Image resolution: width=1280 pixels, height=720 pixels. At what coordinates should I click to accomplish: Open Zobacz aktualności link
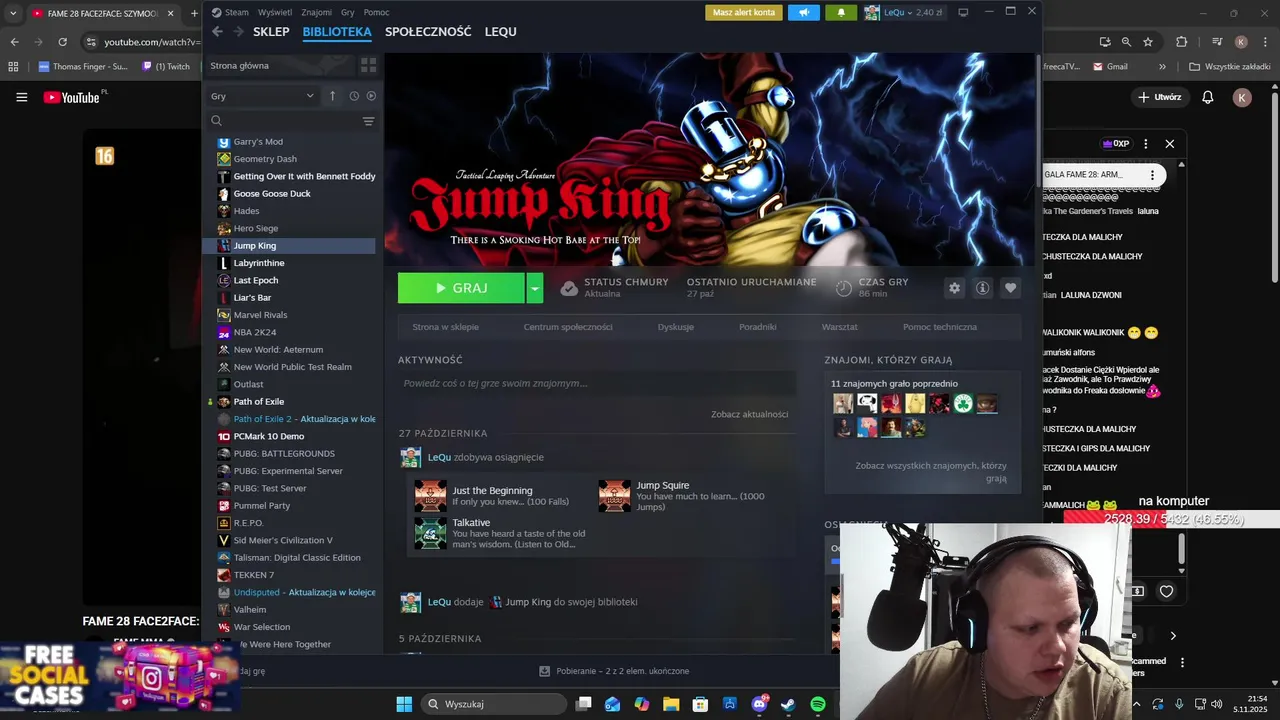click(750, 414)
